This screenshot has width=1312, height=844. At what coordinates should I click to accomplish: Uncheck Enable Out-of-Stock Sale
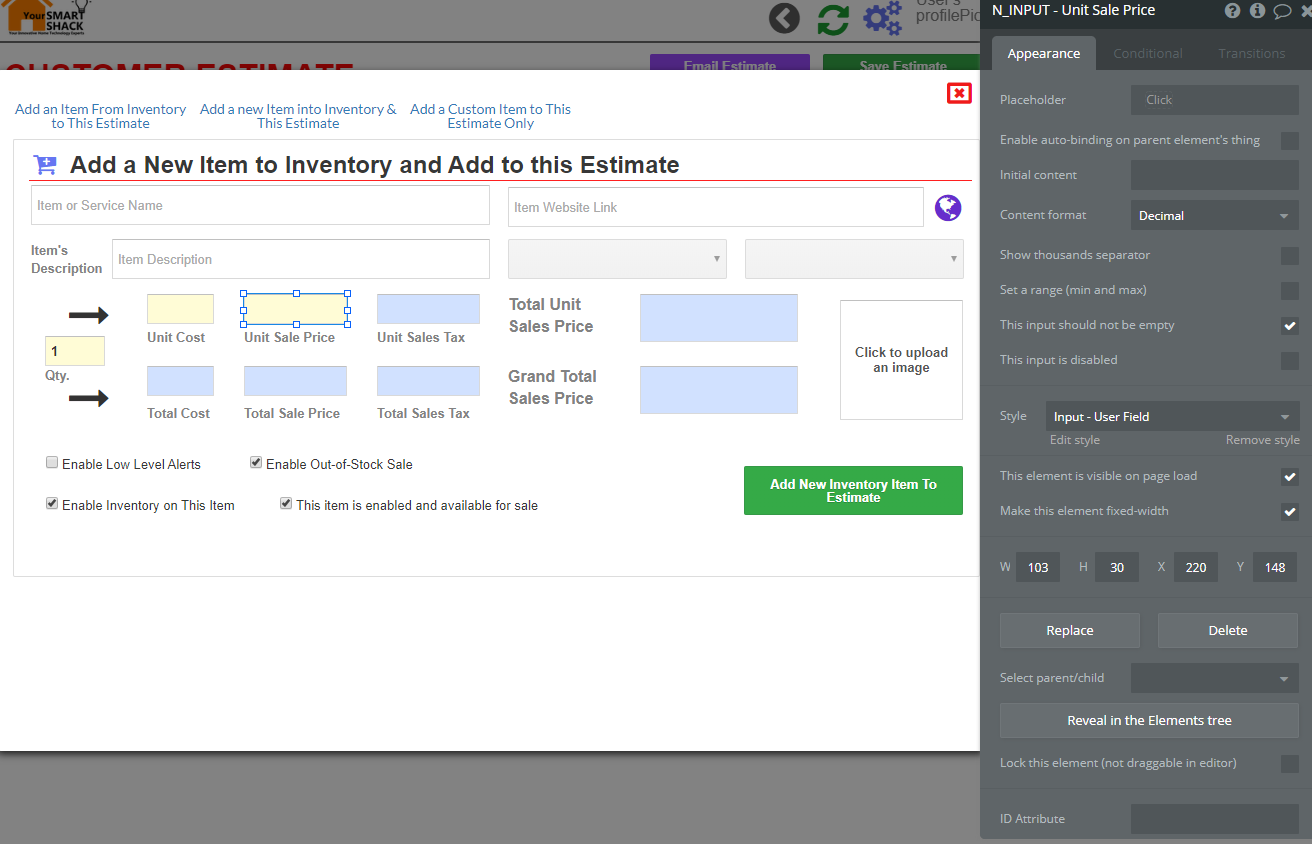click(256, 463)
